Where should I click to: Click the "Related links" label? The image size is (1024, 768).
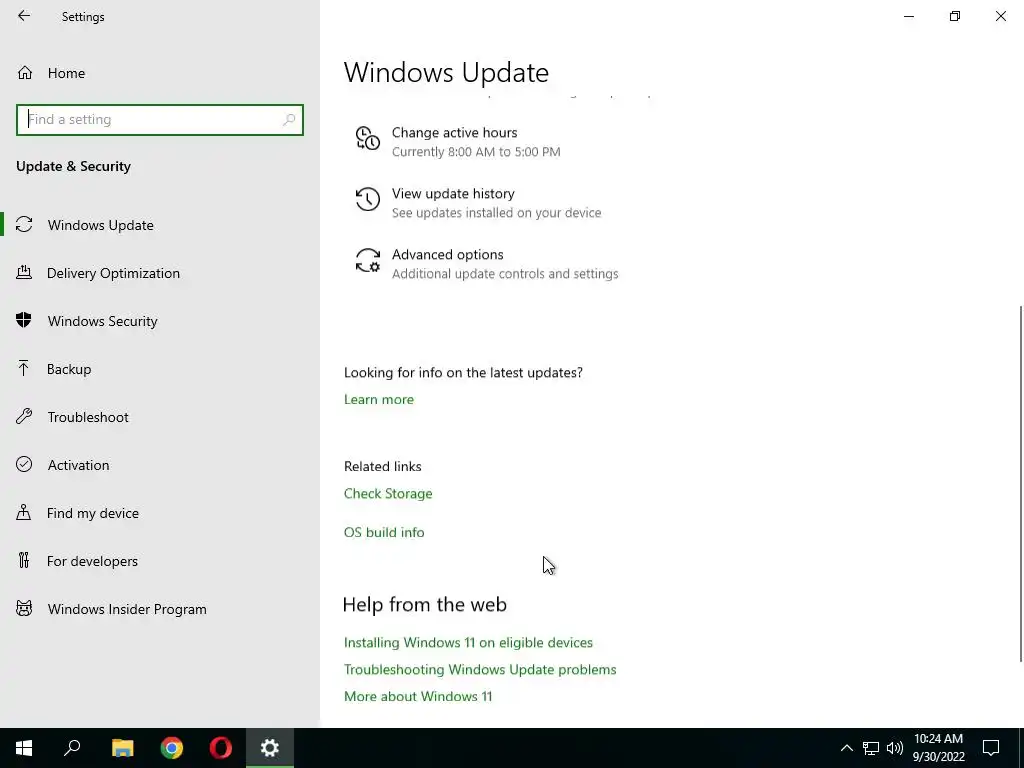coord(383,466)
